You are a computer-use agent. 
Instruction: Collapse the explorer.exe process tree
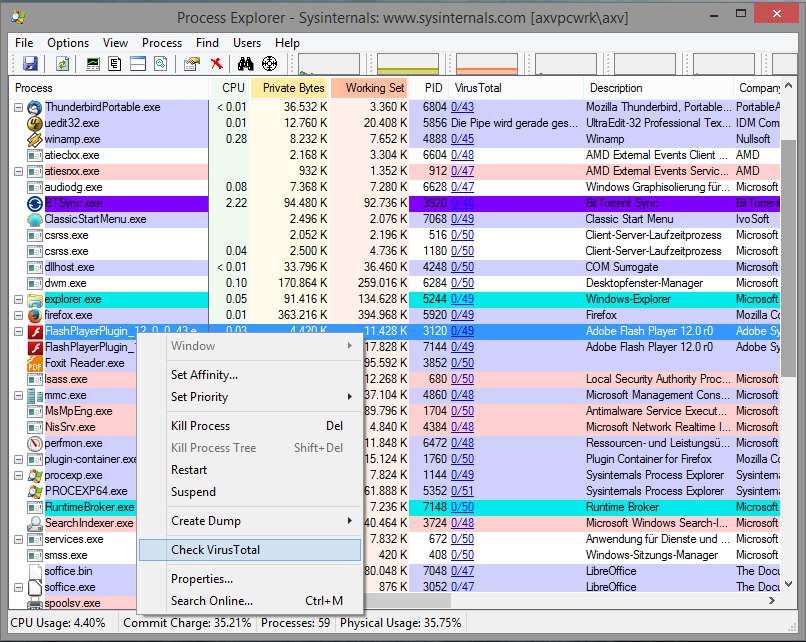(x=19, y=299)
